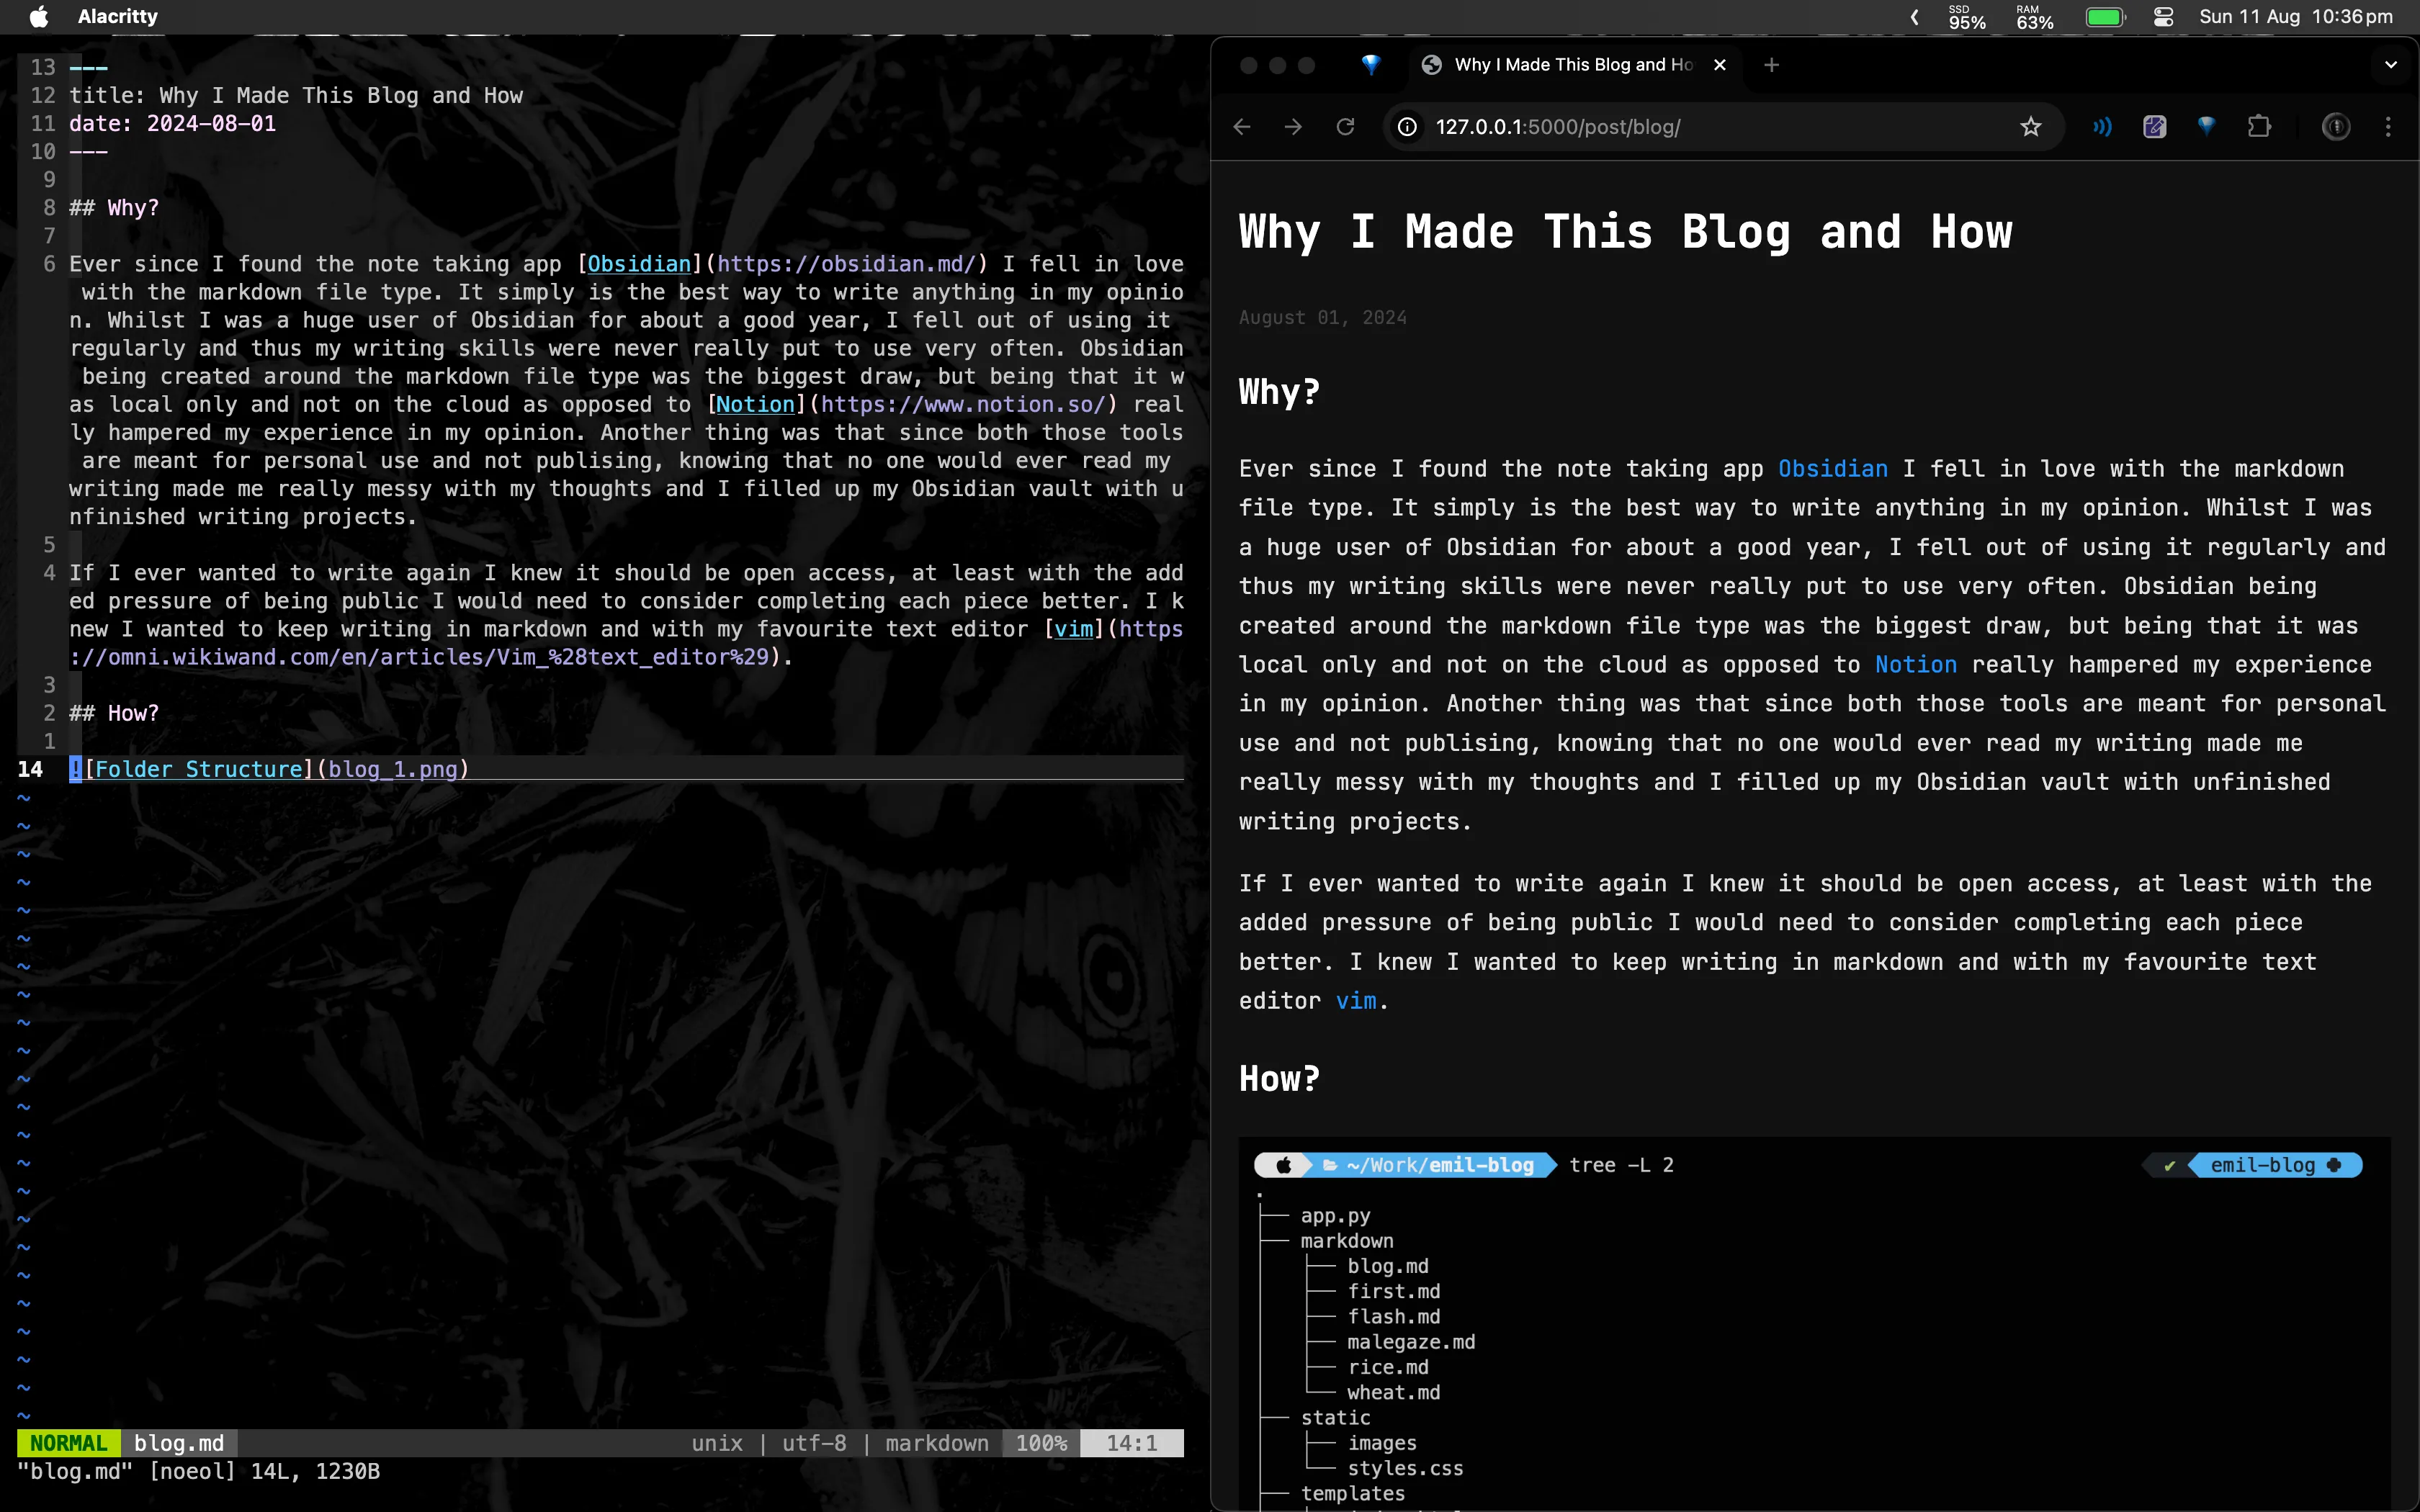This screenshot has width=2420, height=1512.
Task: Open the Extensions puzzle menu
Action: point(2259,127)
